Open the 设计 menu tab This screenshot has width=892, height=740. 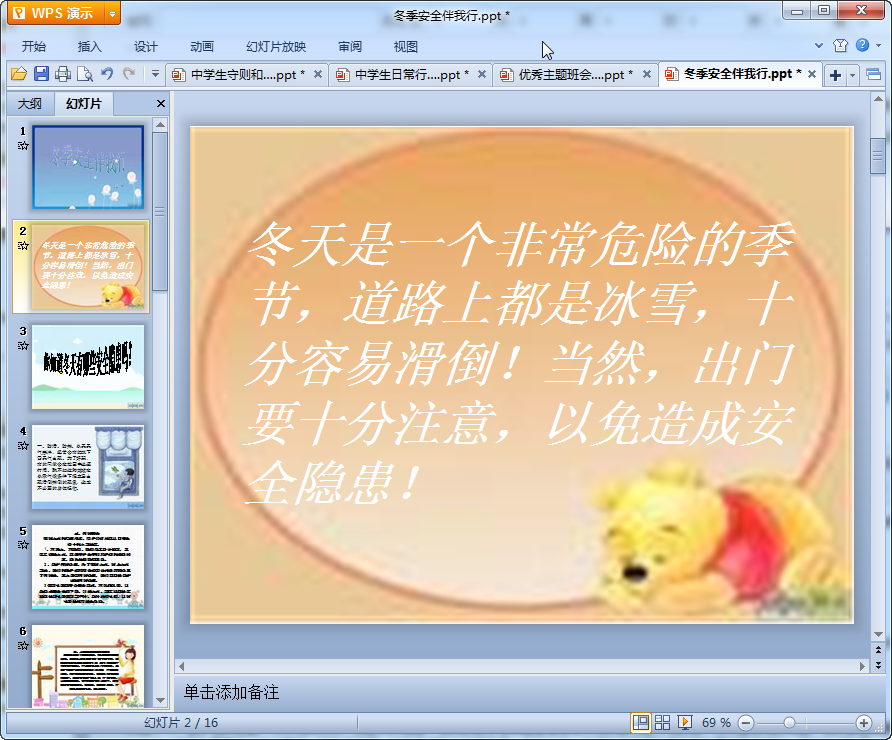[x=146, y=47]
